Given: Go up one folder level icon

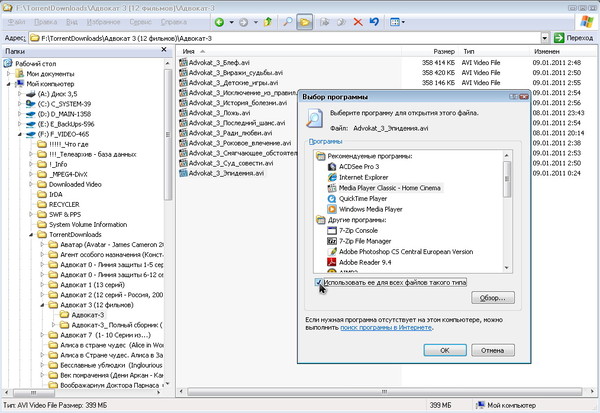Looking at the screenshot, I should point(268,22).
